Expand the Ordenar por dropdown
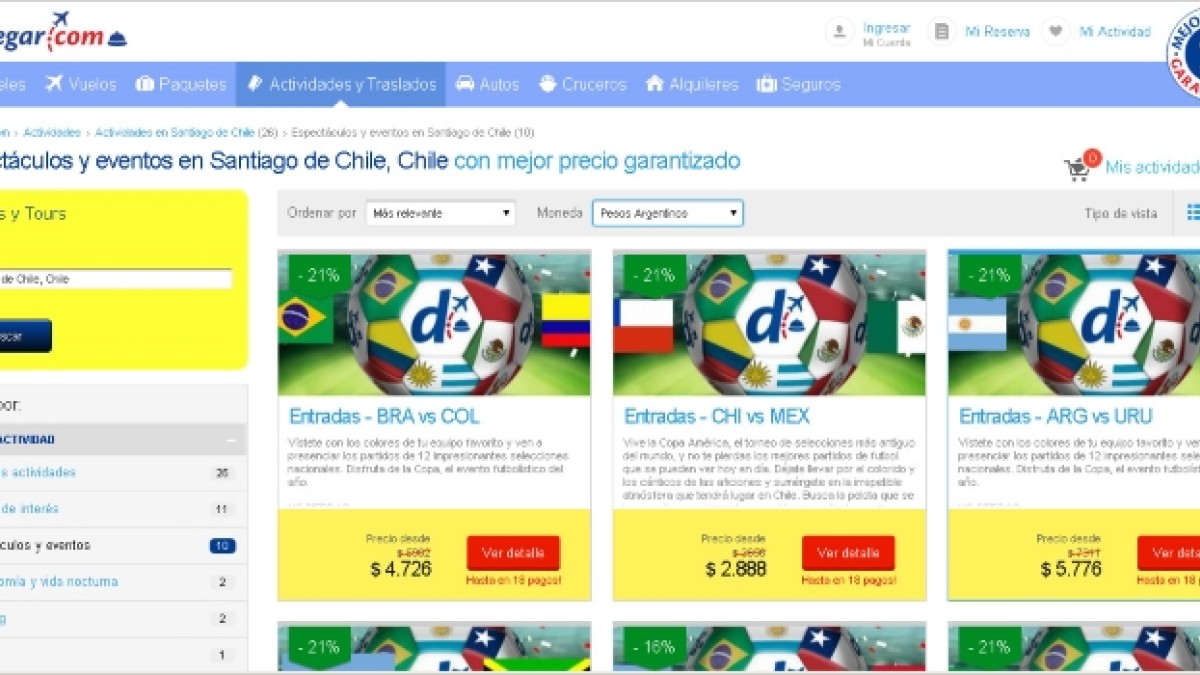 click(x=440, y=213)
